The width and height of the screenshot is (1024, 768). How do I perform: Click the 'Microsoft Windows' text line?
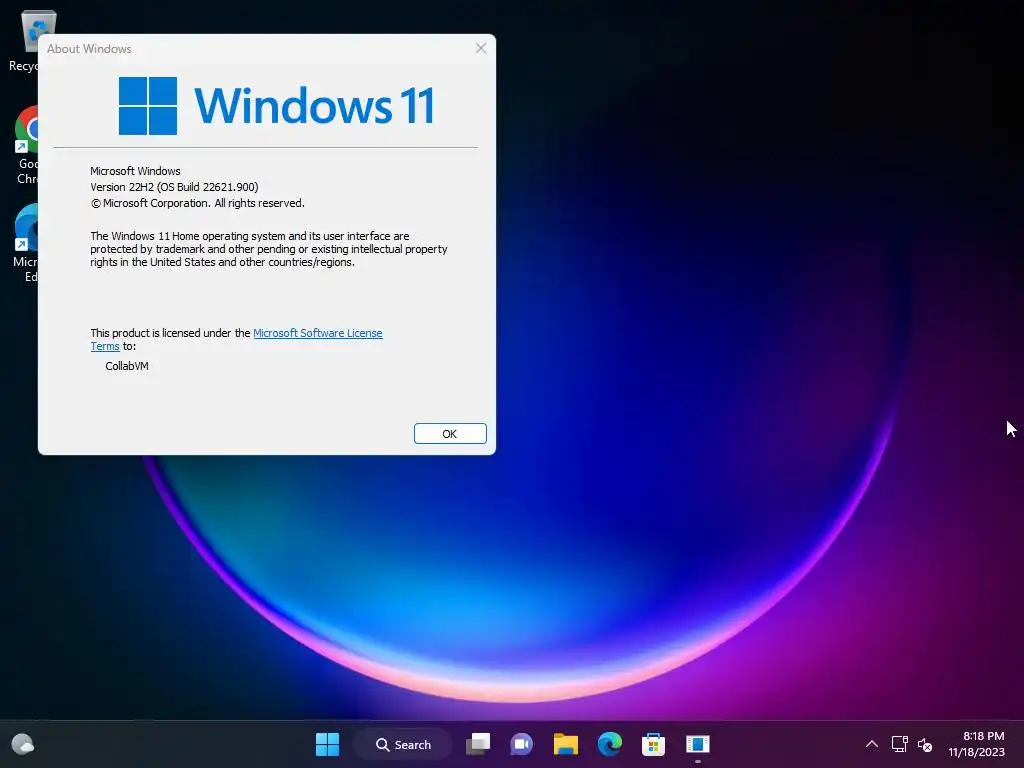tap(135, 171)
